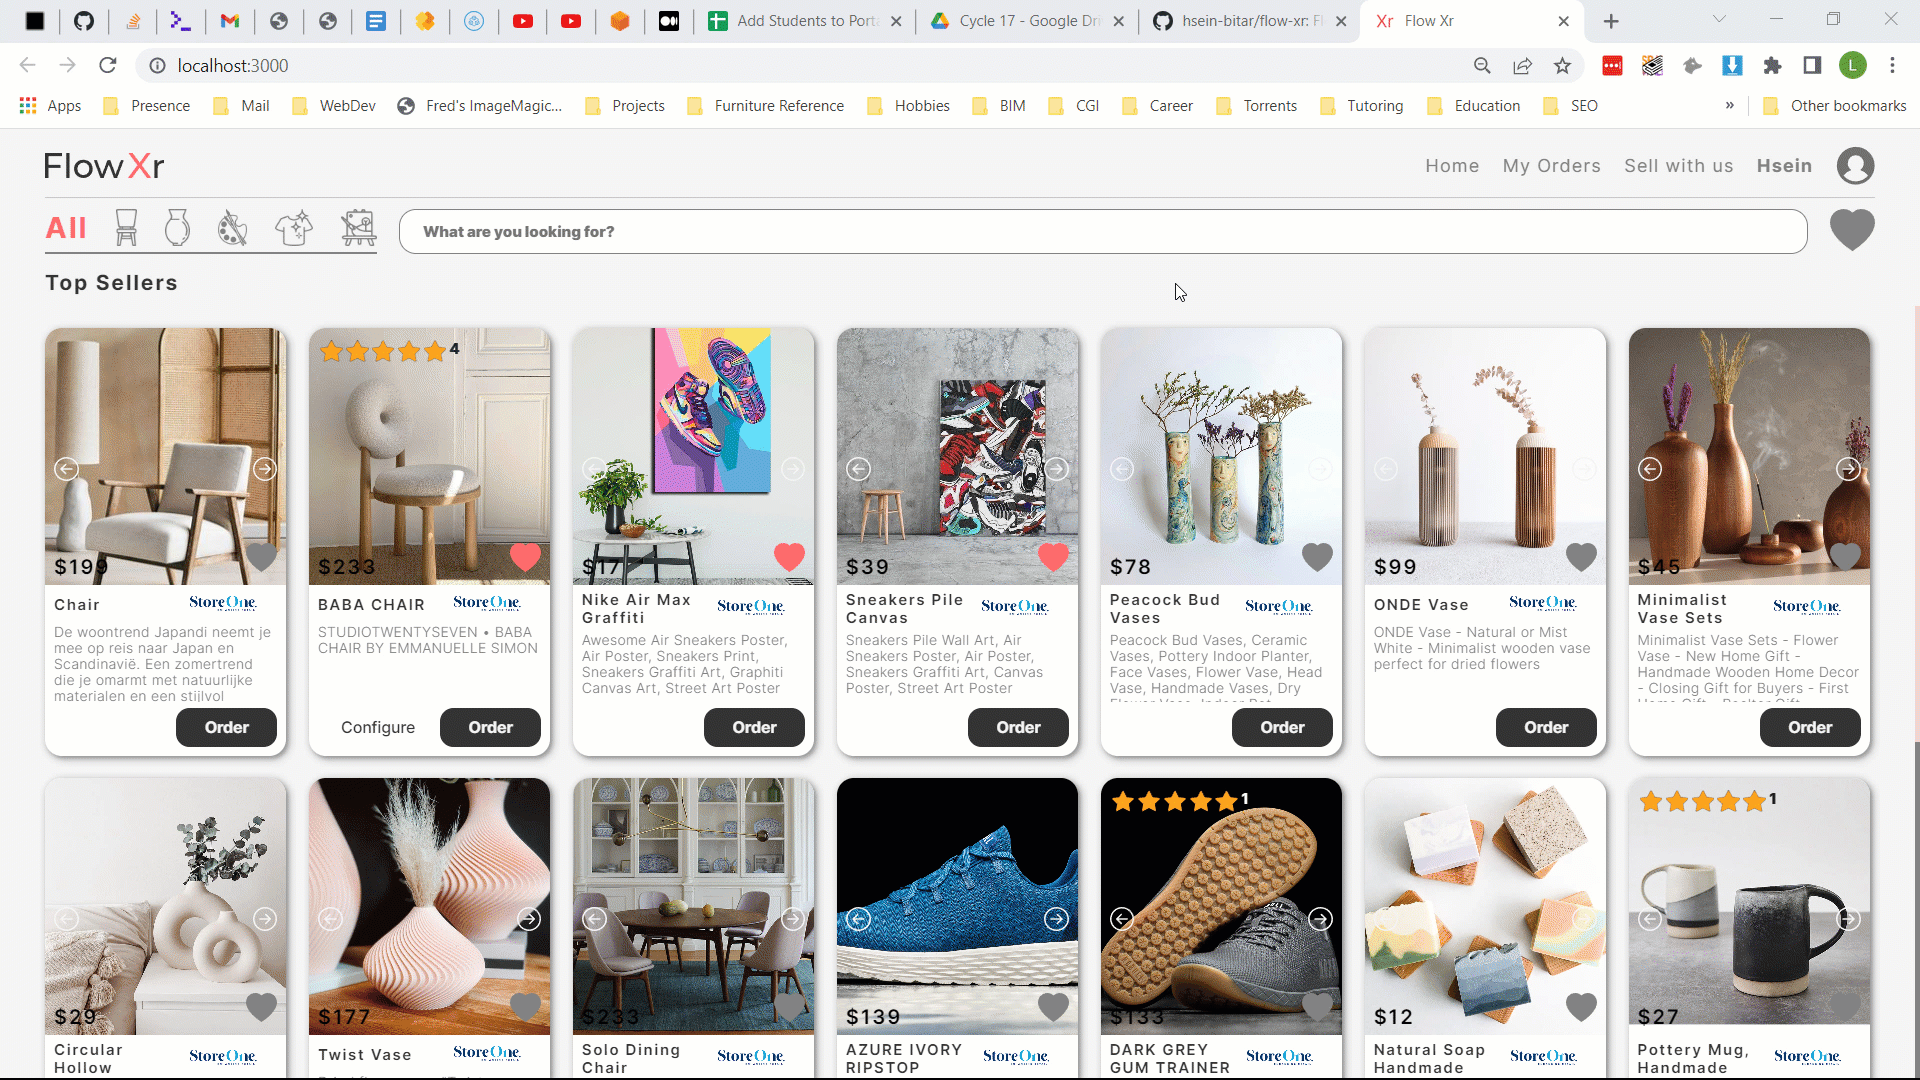Go to My Orders in navigation
The image size is (1920, 1080).
(1551, 166)
